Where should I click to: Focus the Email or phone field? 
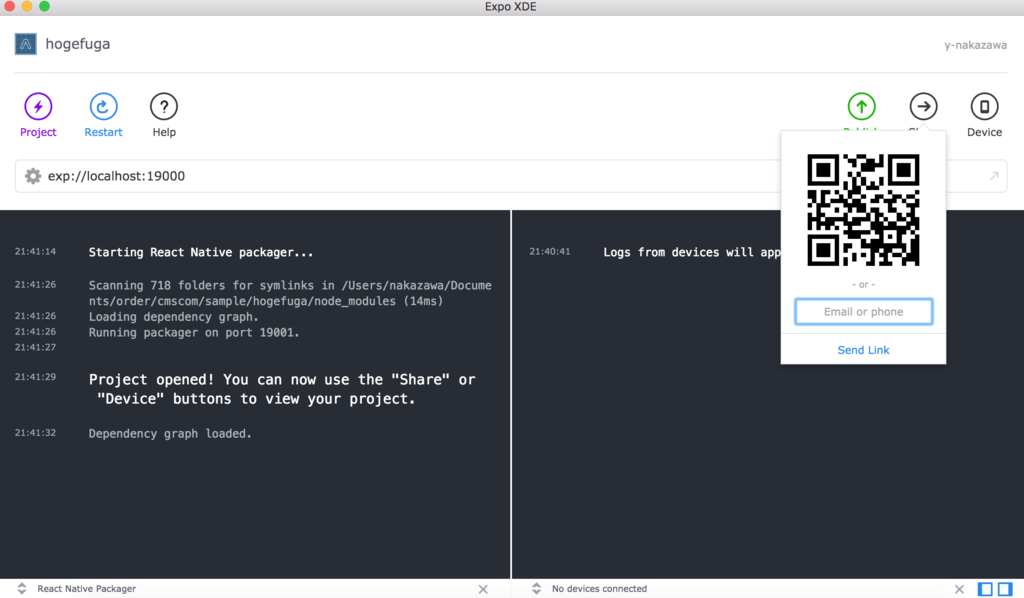pos(863,311)
